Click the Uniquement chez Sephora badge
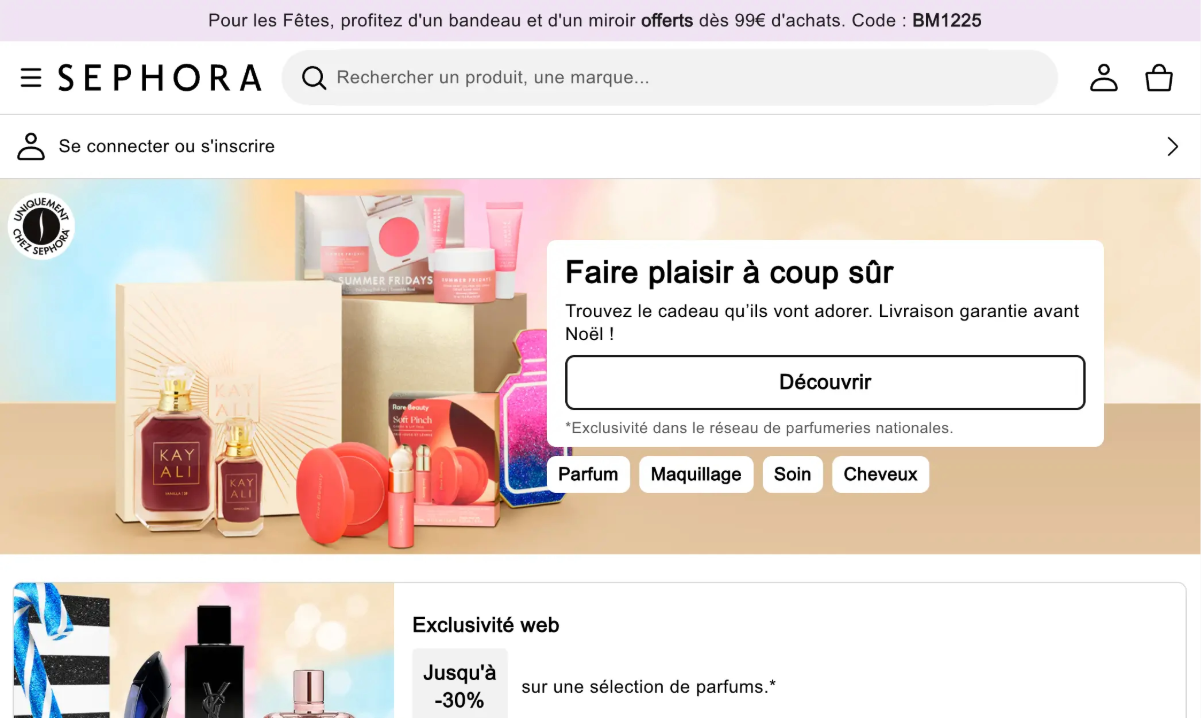The width and height of the screenshot is (1201, 718). (41, 226)
